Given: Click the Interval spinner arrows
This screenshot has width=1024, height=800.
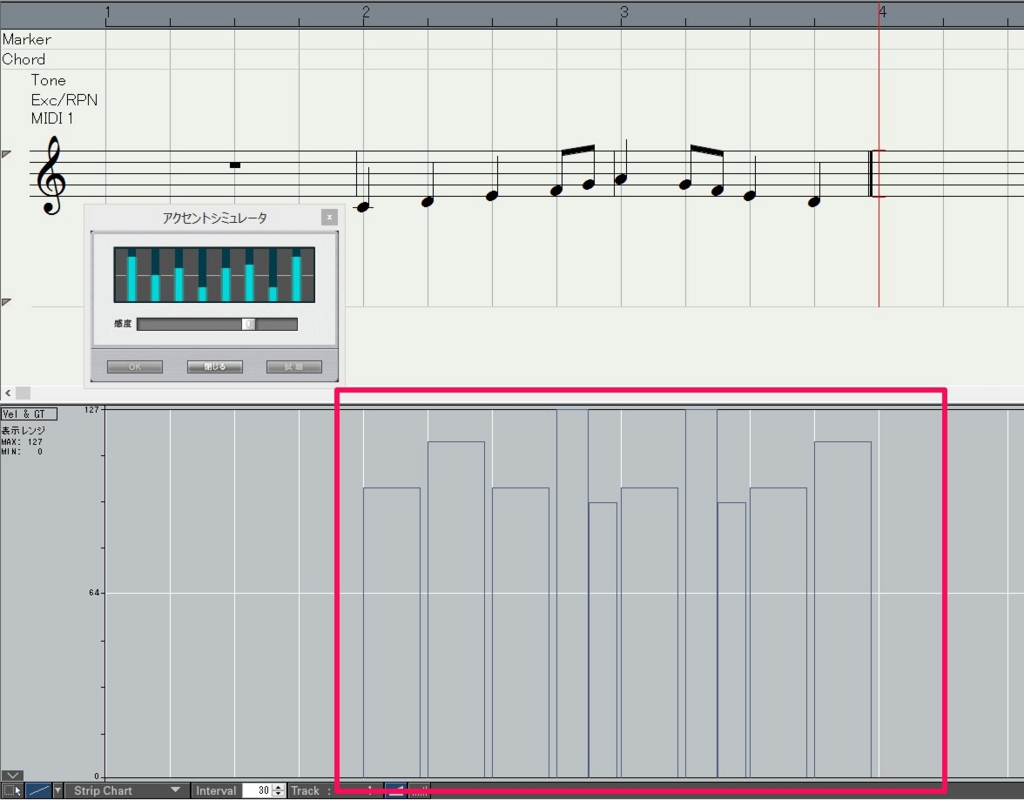Looking at the screenshot, I should pyautogui.click(x=279, y=790).
